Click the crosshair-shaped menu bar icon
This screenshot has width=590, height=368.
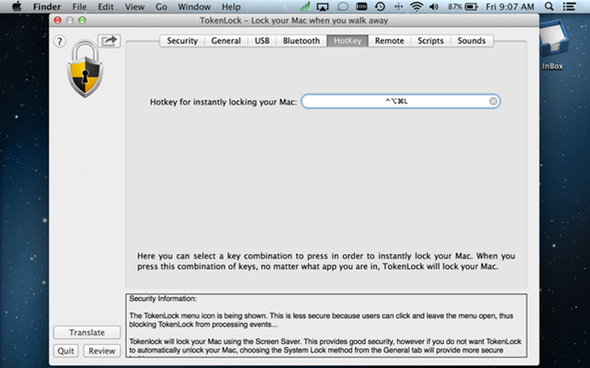398,7
